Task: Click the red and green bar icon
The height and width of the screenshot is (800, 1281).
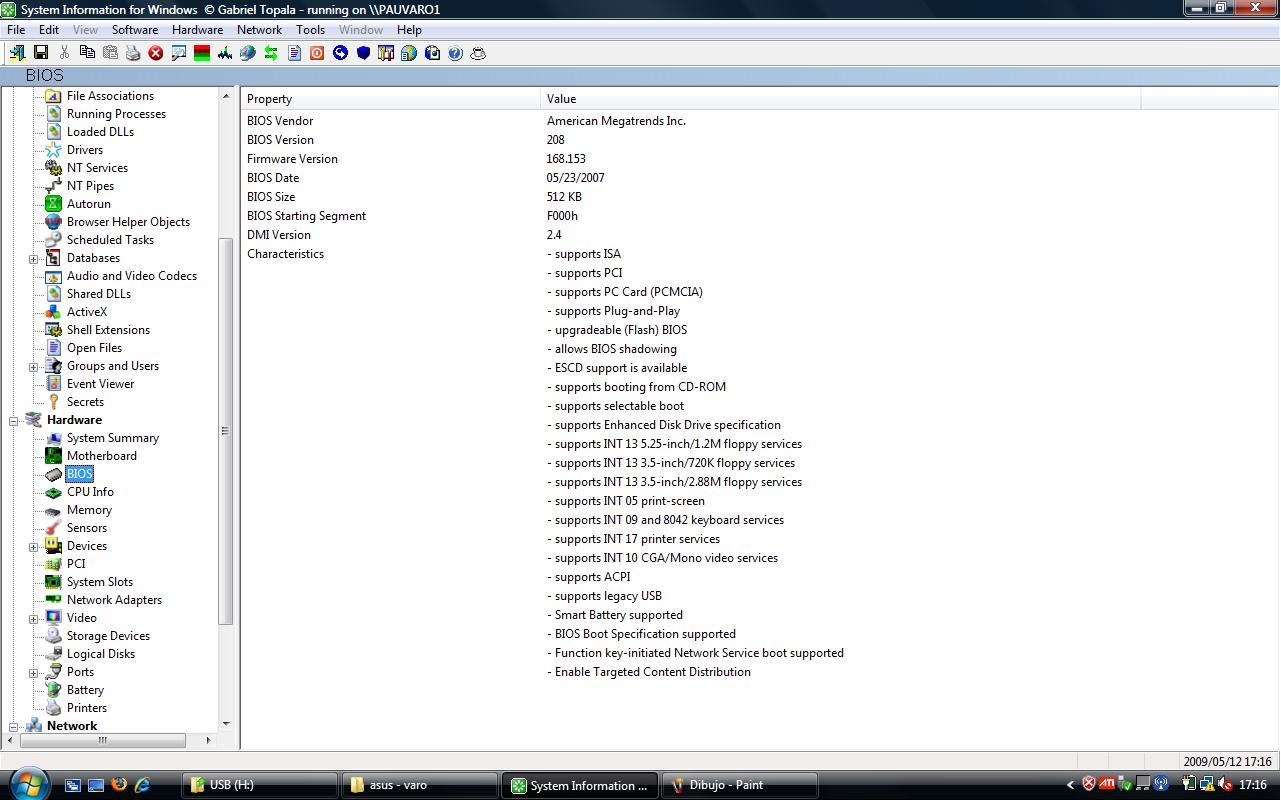Action: pyautogui.click(x=202, y=53)
